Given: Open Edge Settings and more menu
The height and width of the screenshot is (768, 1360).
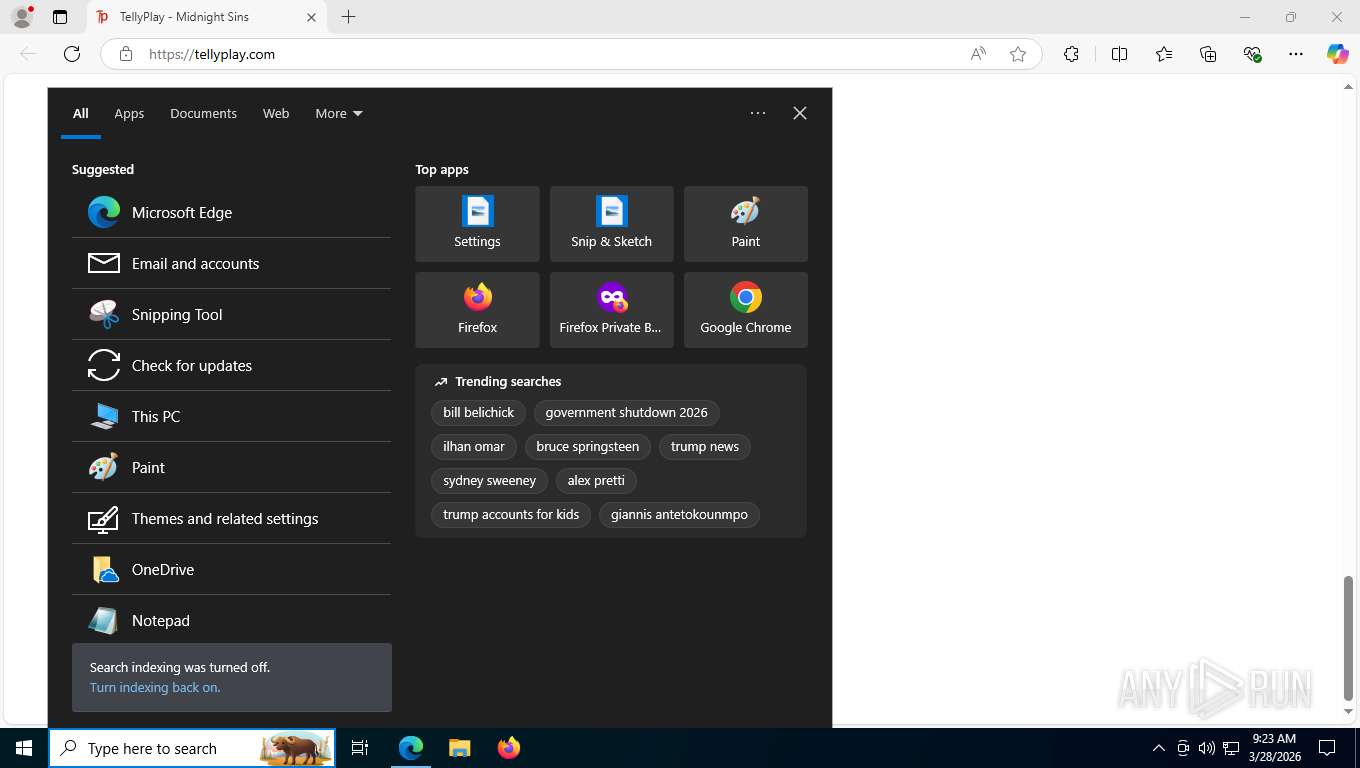Looking at the screenshot, I should (1296, 54).
